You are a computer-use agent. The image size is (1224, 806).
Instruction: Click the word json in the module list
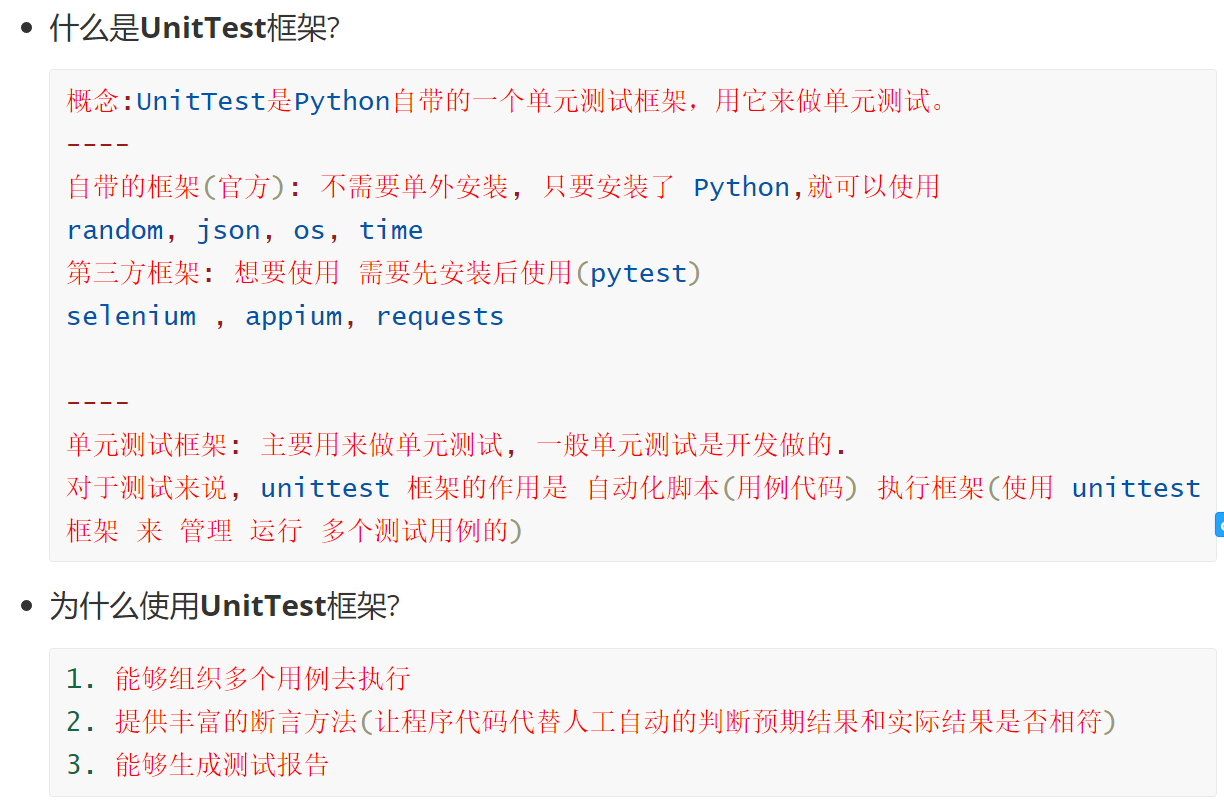(228, 231)
